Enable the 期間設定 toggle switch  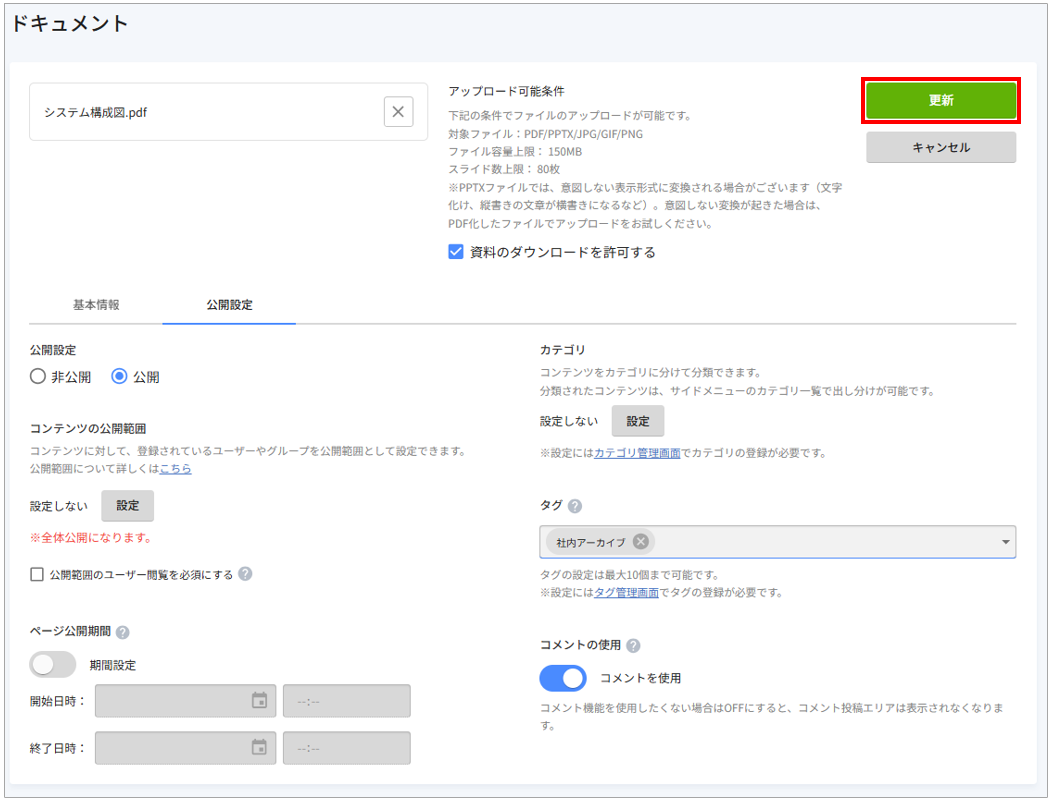click(x=53, y=665)
